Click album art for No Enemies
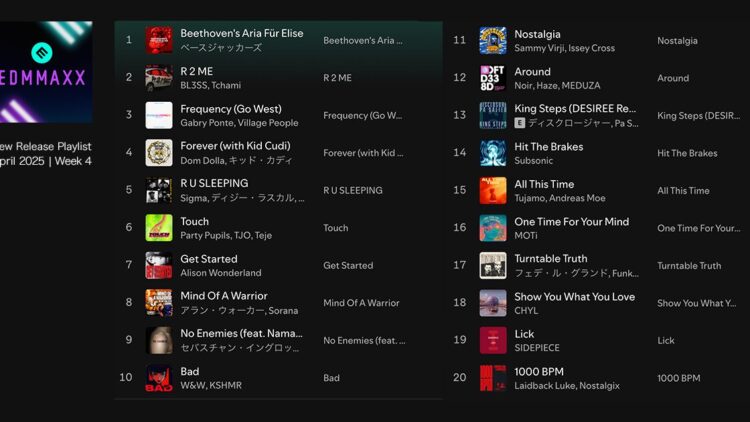The image size is (750, 422). (x=159, y=340)
